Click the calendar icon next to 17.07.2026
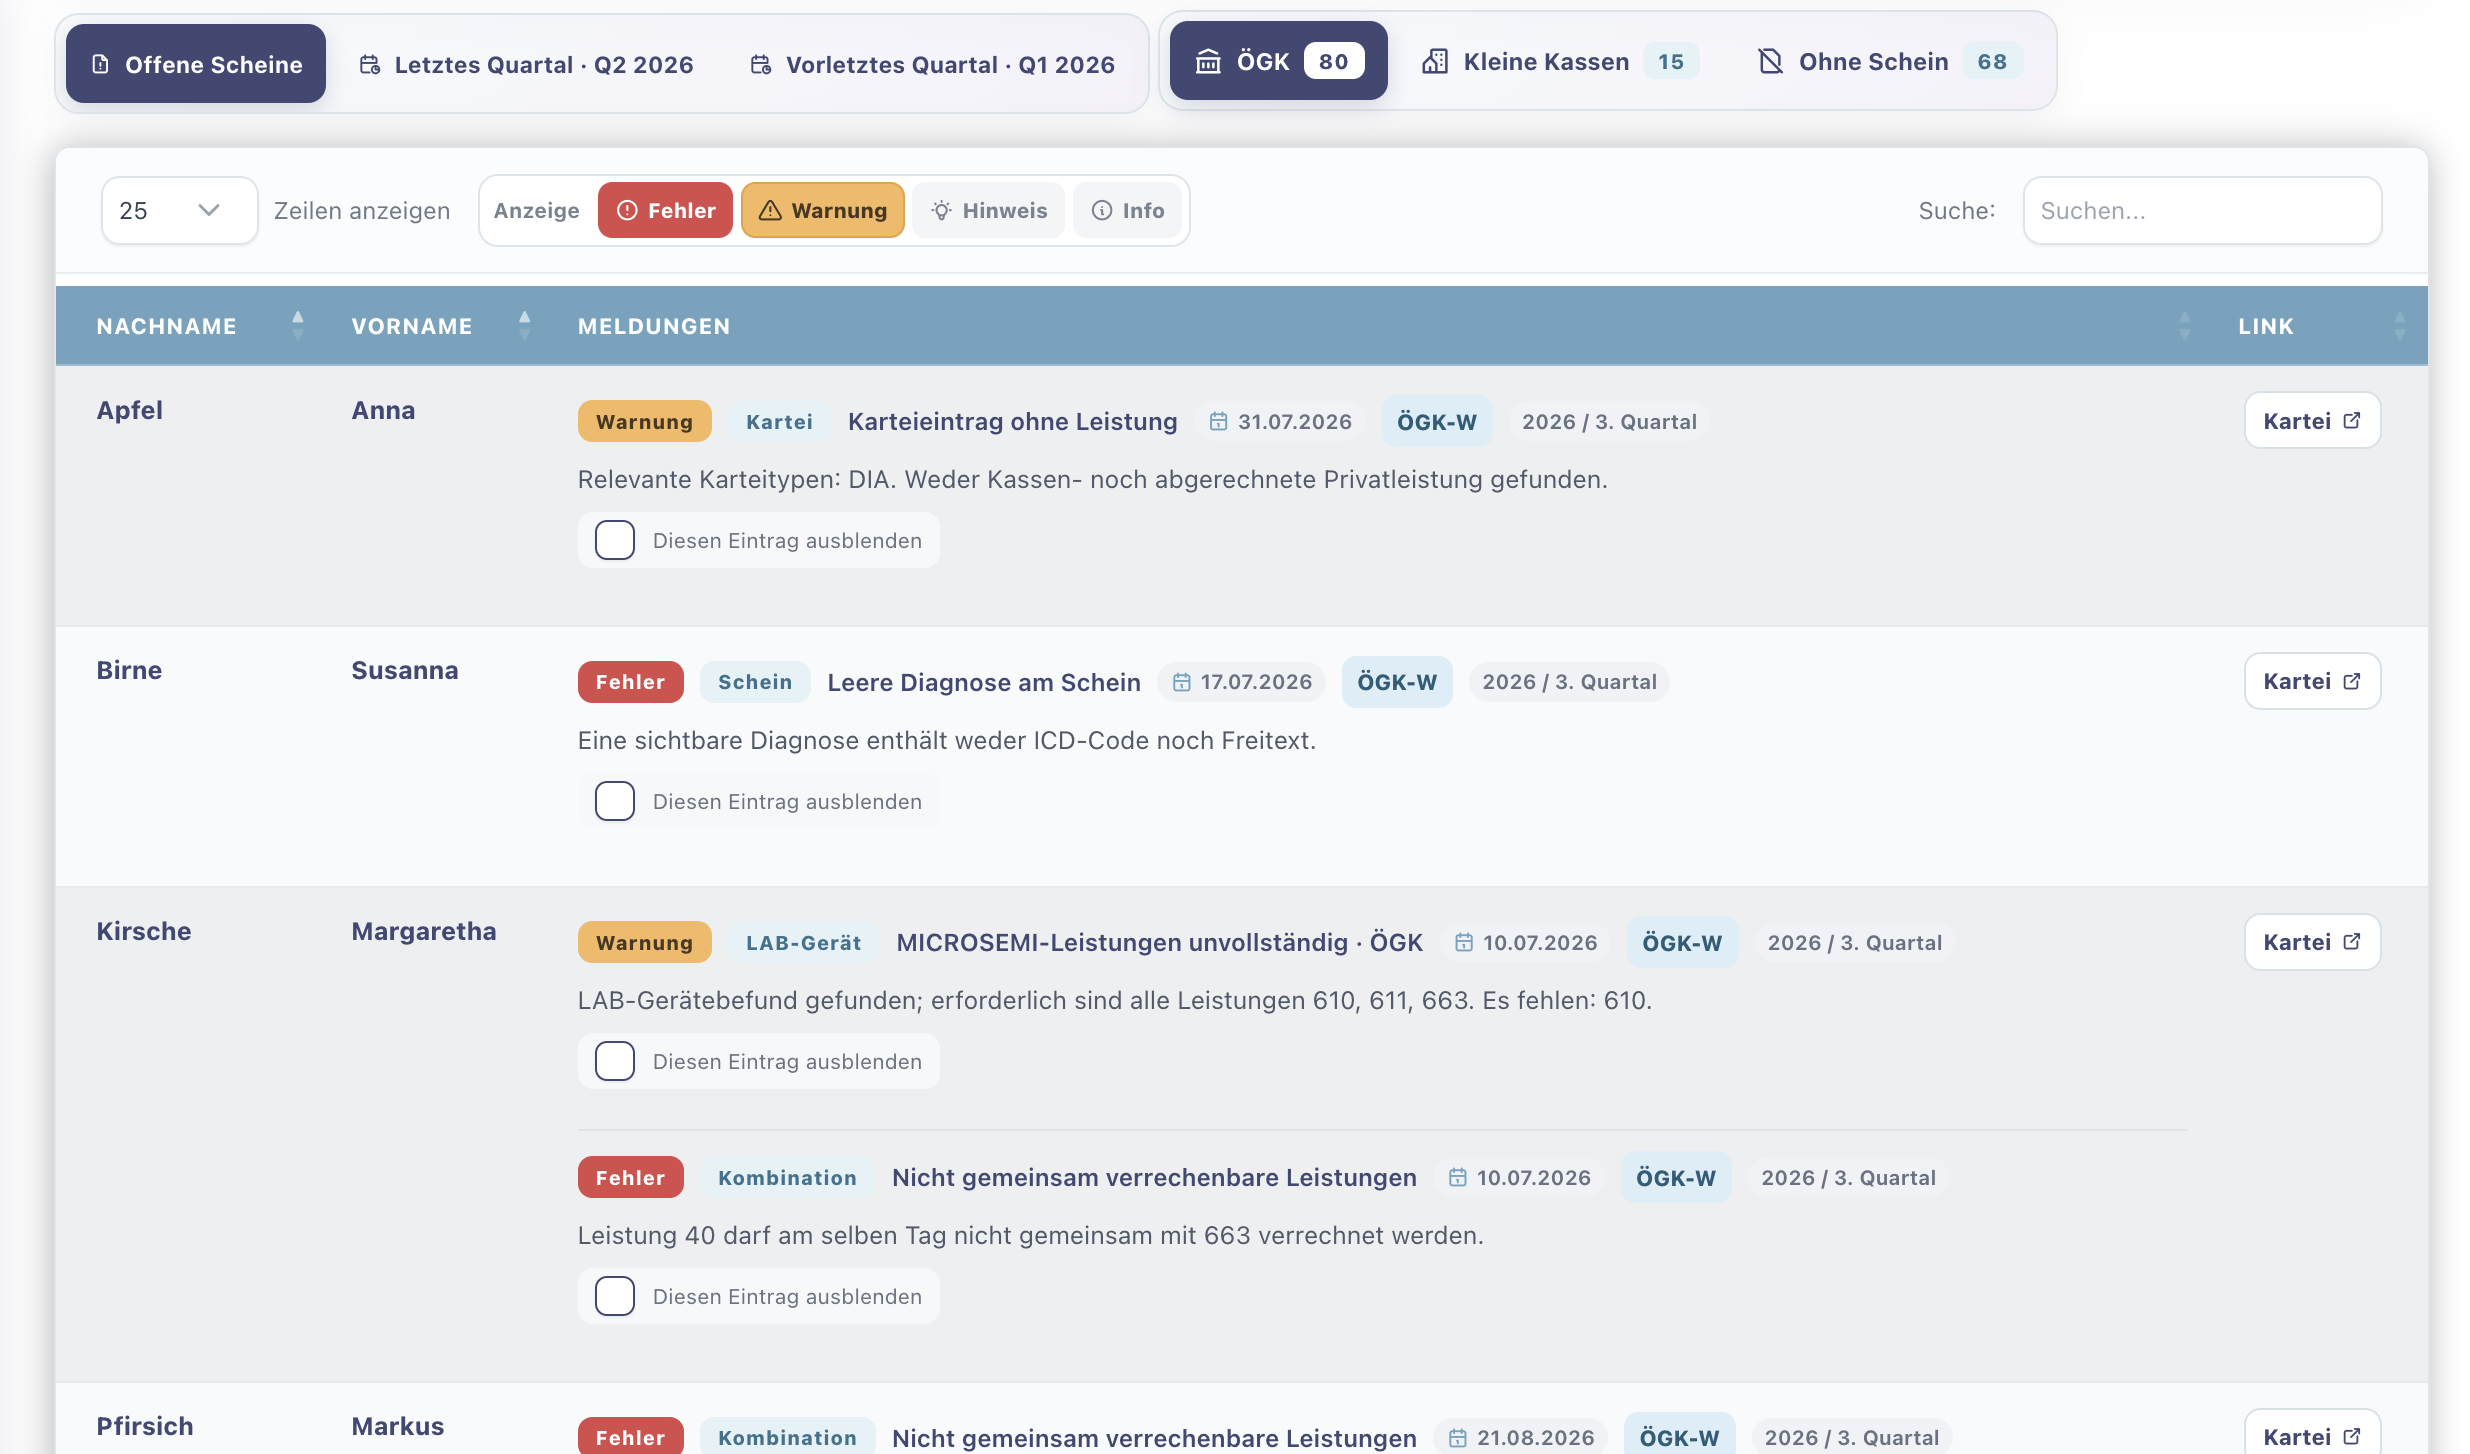The height and width of the screenshot is (1454, 2470). click(1181, 682)
